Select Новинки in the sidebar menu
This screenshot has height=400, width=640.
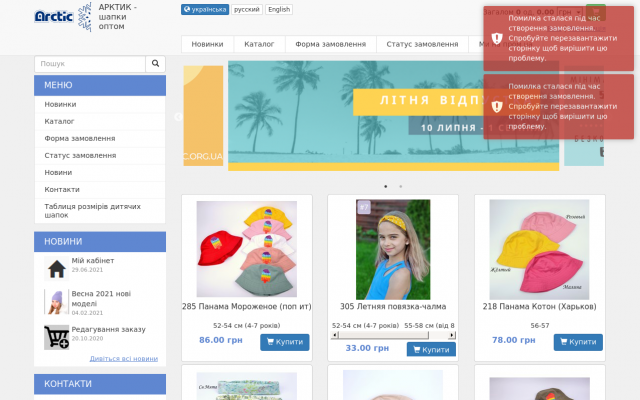point(100,104)
